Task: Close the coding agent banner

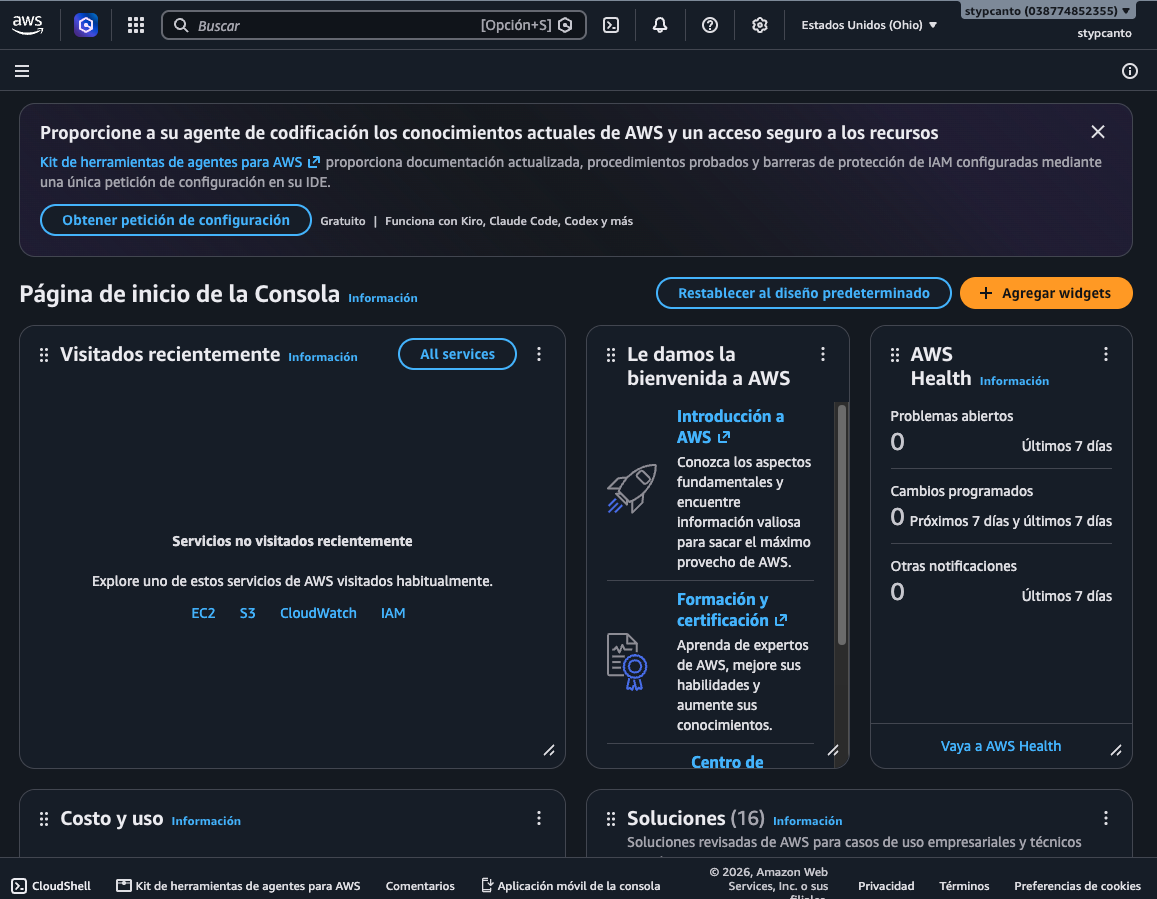Action: pos(1098,131)
